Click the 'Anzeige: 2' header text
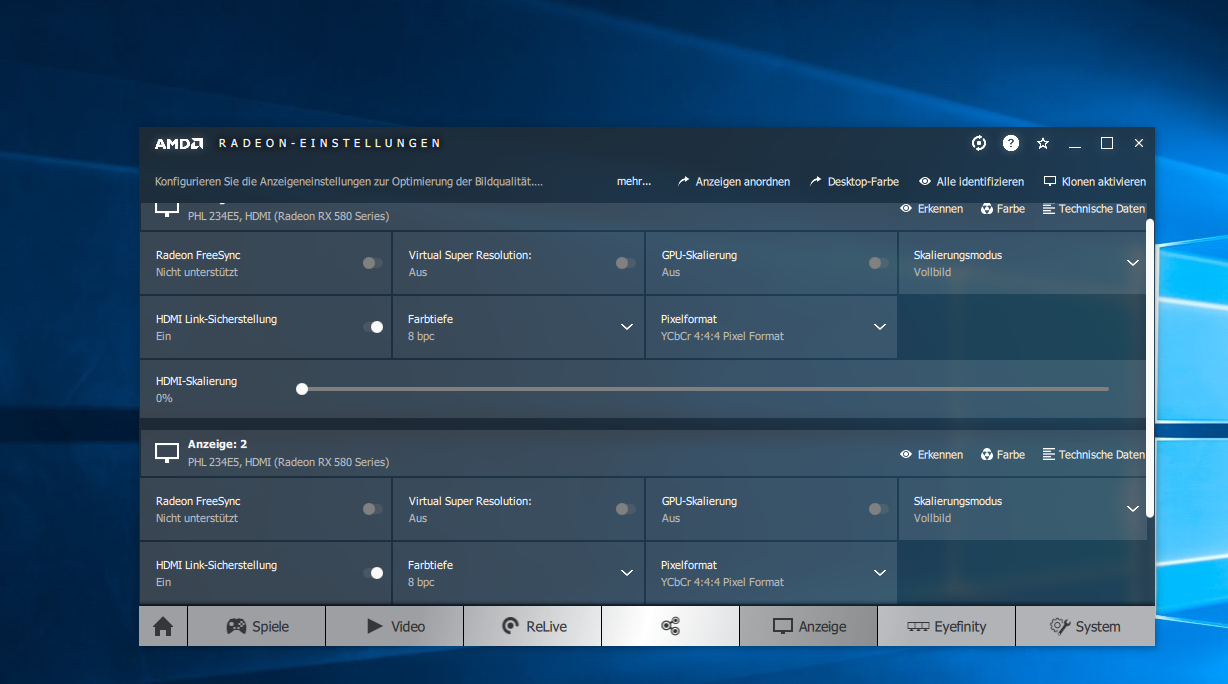The width and height of the screenshot is (1228, 684). click(x=216, y=444)
